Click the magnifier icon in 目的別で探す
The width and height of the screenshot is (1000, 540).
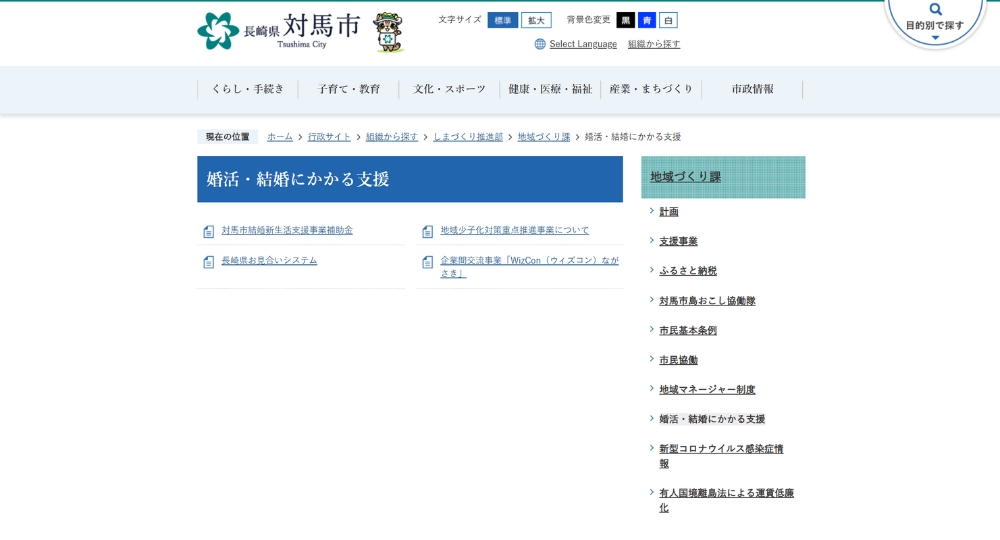coord(936,10)
